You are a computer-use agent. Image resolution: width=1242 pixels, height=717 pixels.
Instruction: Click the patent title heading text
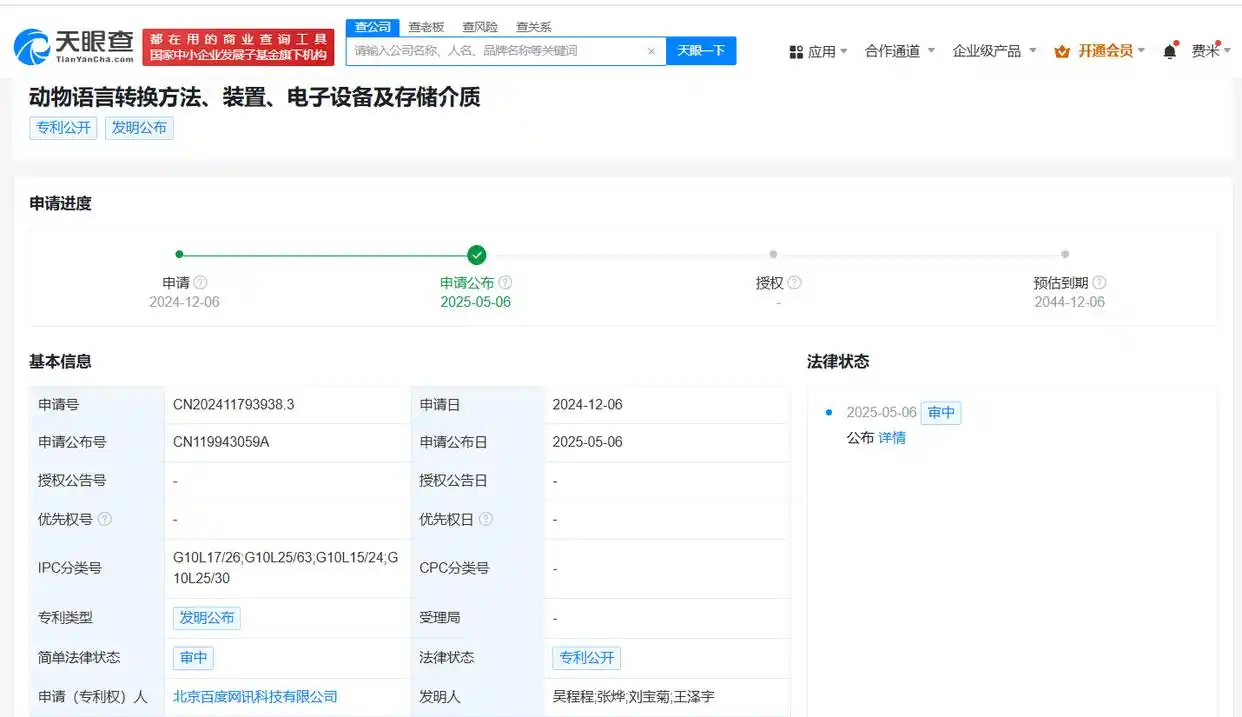tap(255, 96)
